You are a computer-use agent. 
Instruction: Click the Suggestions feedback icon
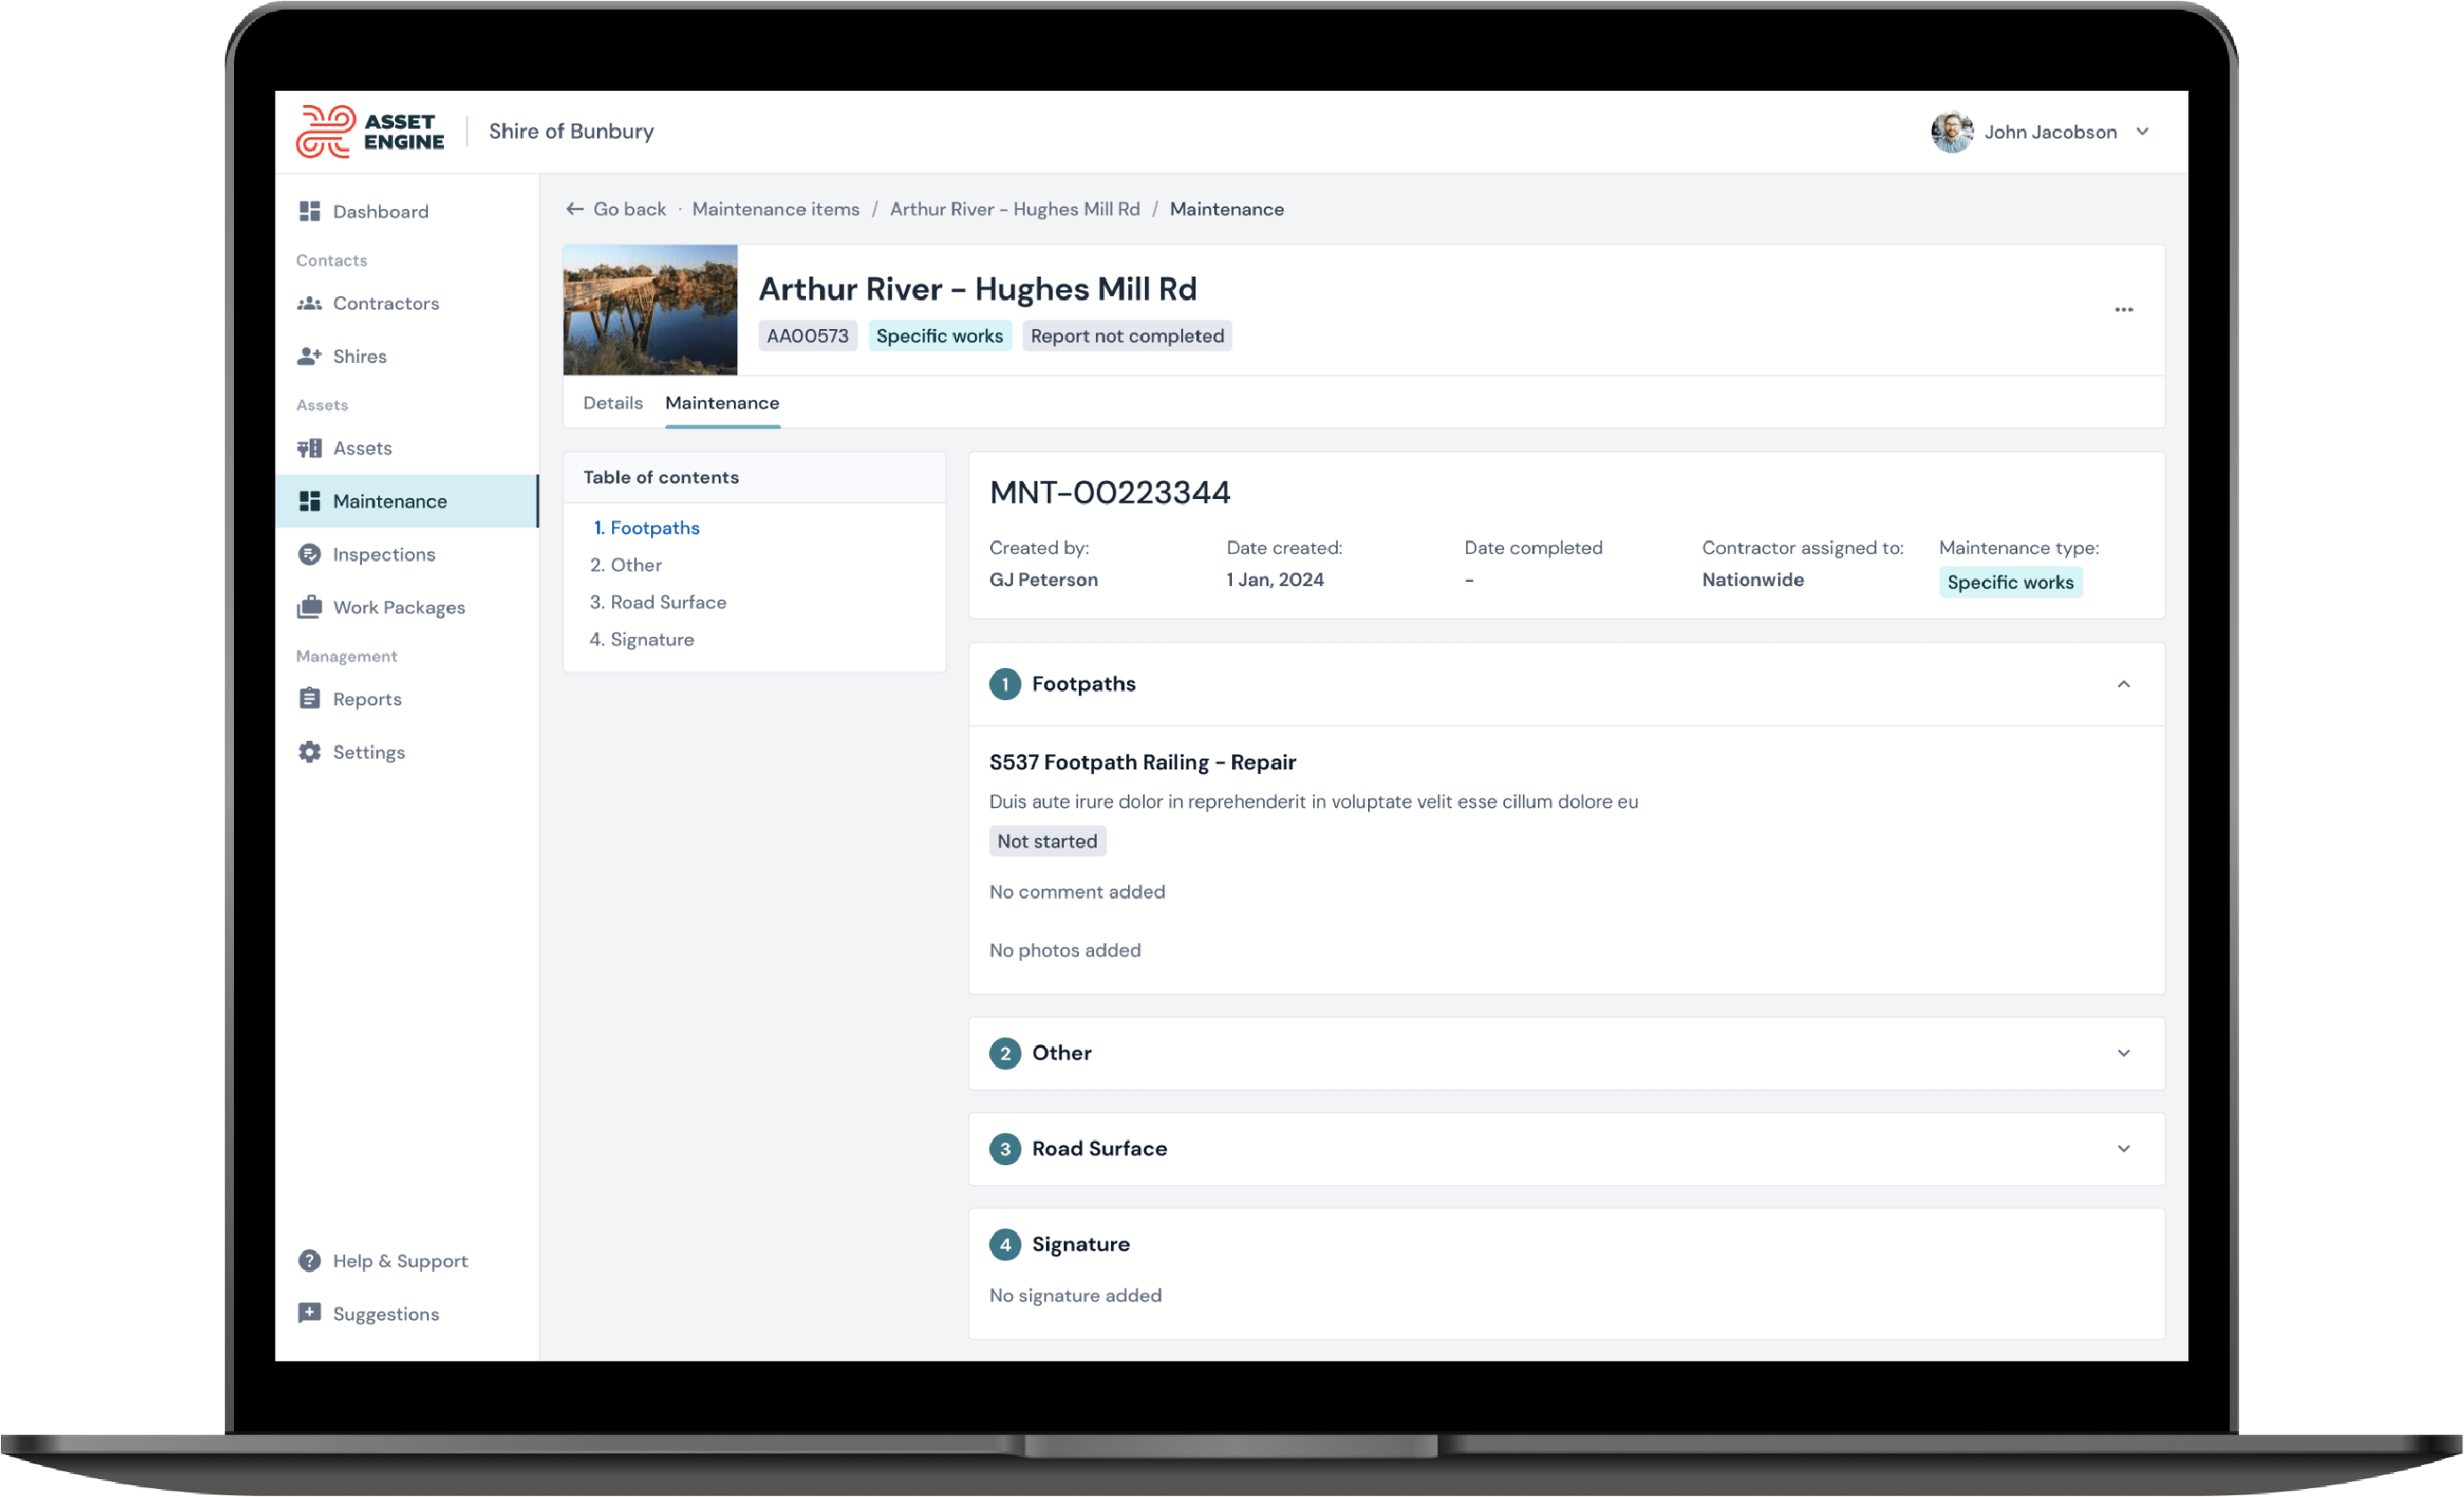tap(309, 1314)
